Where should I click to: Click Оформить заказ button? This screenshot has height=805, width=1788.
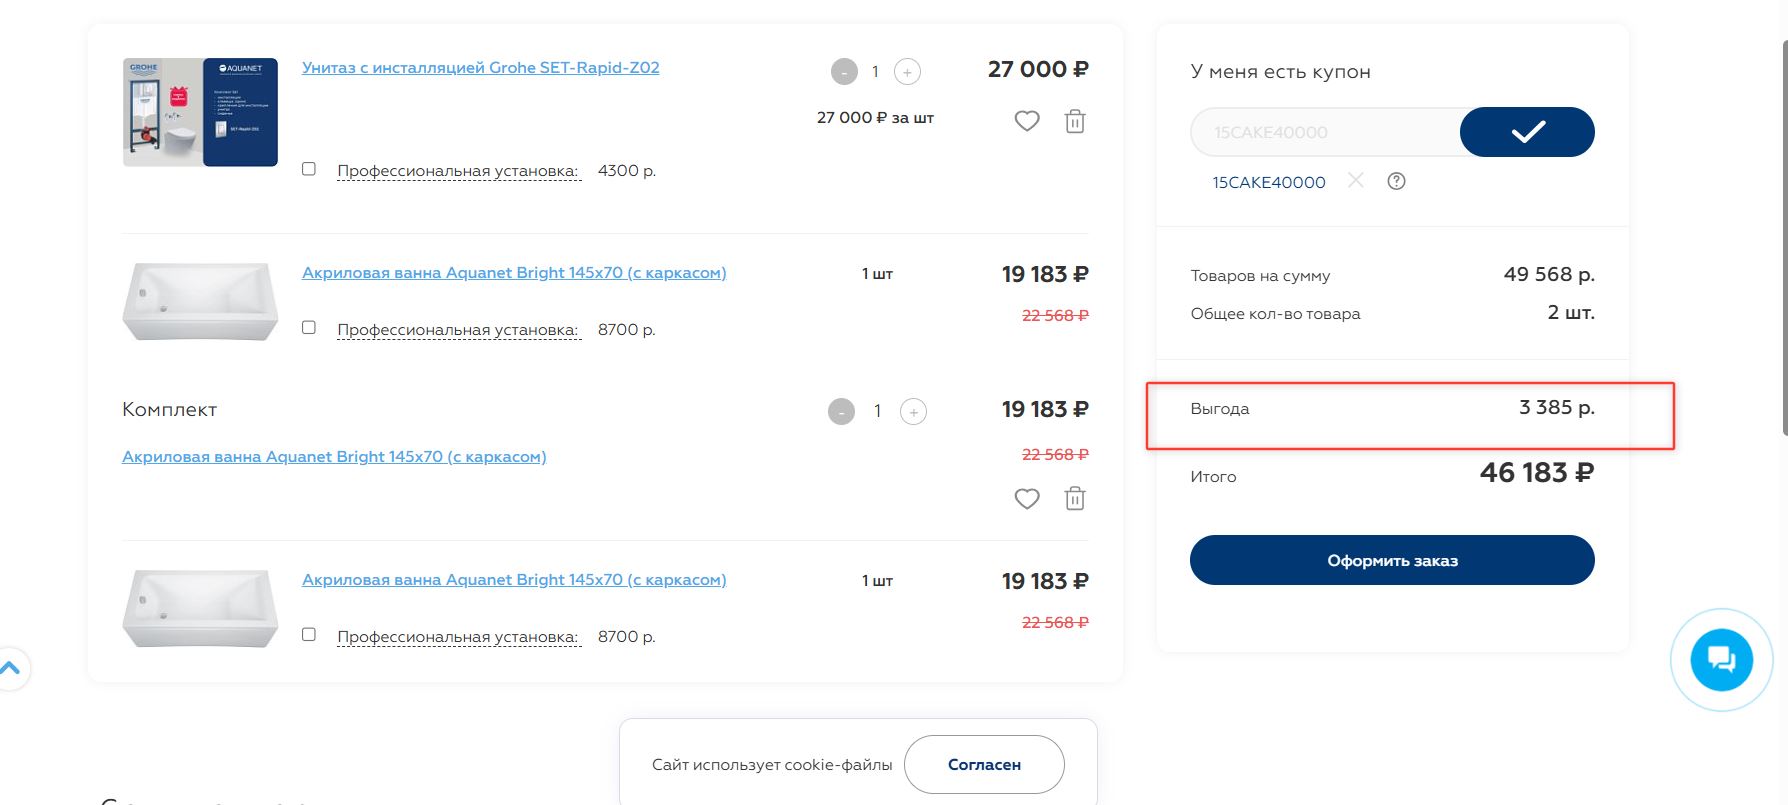1392,560
